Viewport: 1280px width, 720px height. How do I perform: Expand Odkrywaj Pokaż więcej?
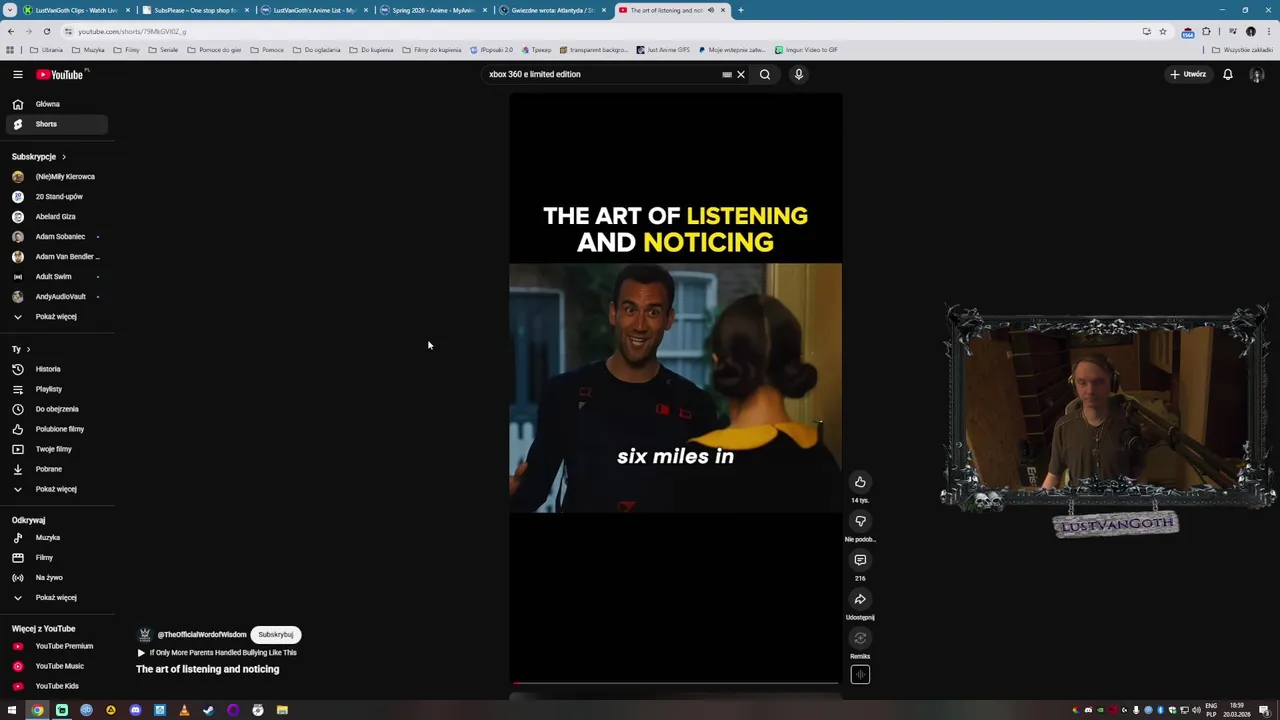click(54, 597)
